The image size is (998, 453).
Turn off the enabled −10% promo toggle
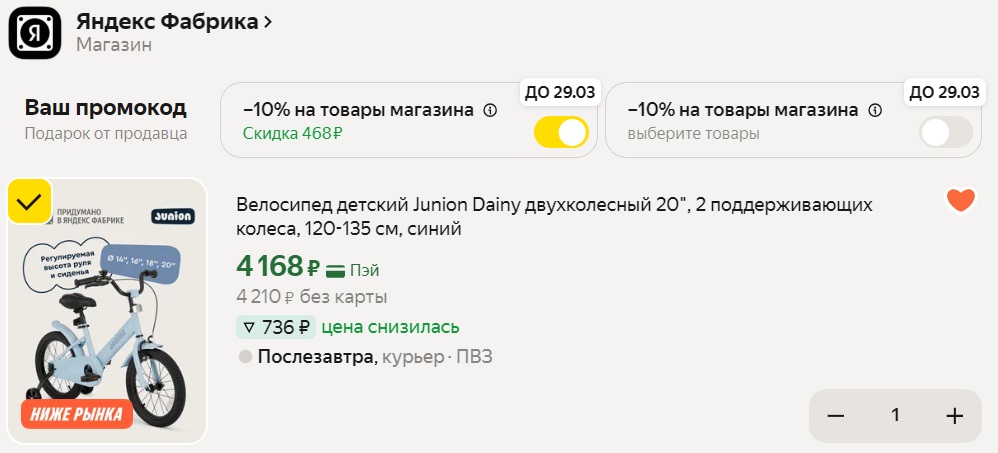coord(561,133)
